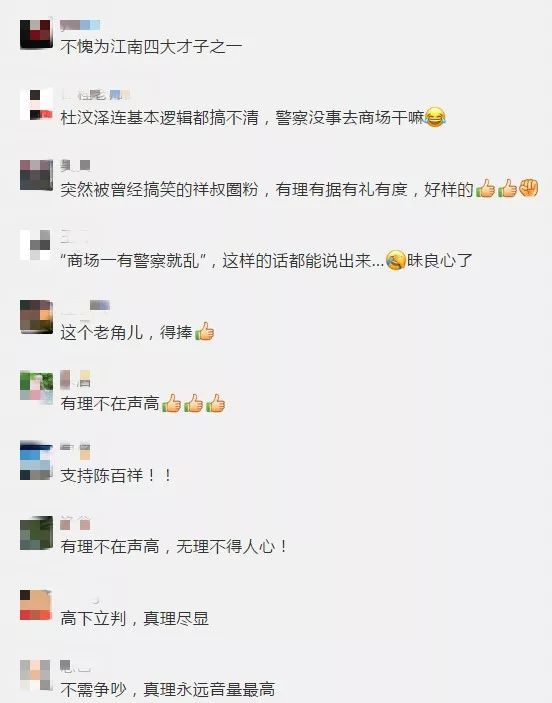Click avatar beside 不愧为江南四大才子之一 comment
Viewport: 552px width, 703px height.
tap(36, 34)
